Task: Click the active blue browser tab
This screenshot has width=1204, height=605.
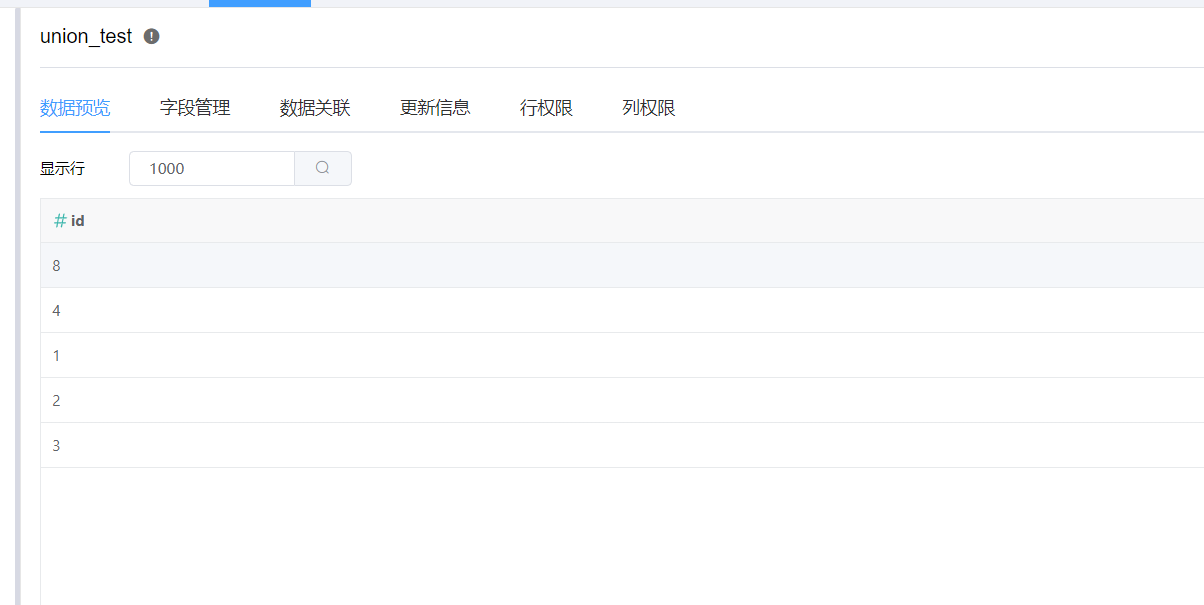Action: coord(259,4)
